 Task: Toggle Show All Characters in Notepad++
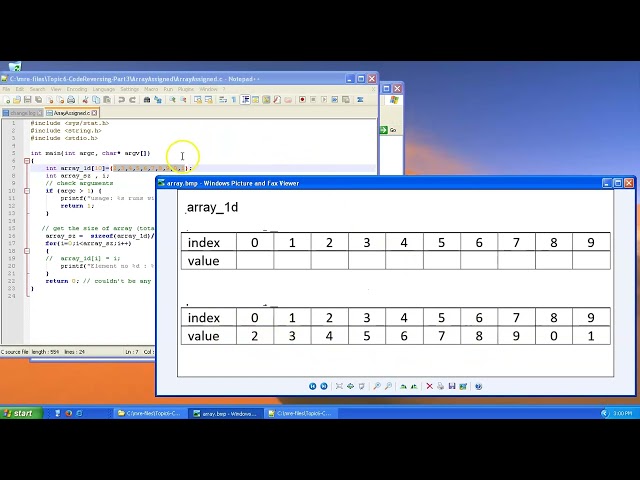tap(234, 100)
